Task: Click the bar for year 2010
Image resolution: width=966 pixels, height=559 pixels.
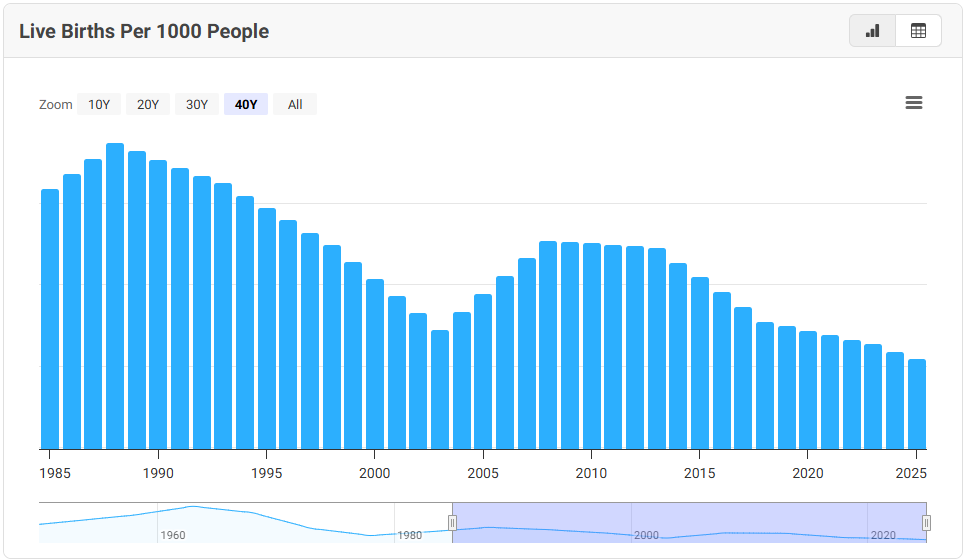Action: coord(591,346)
